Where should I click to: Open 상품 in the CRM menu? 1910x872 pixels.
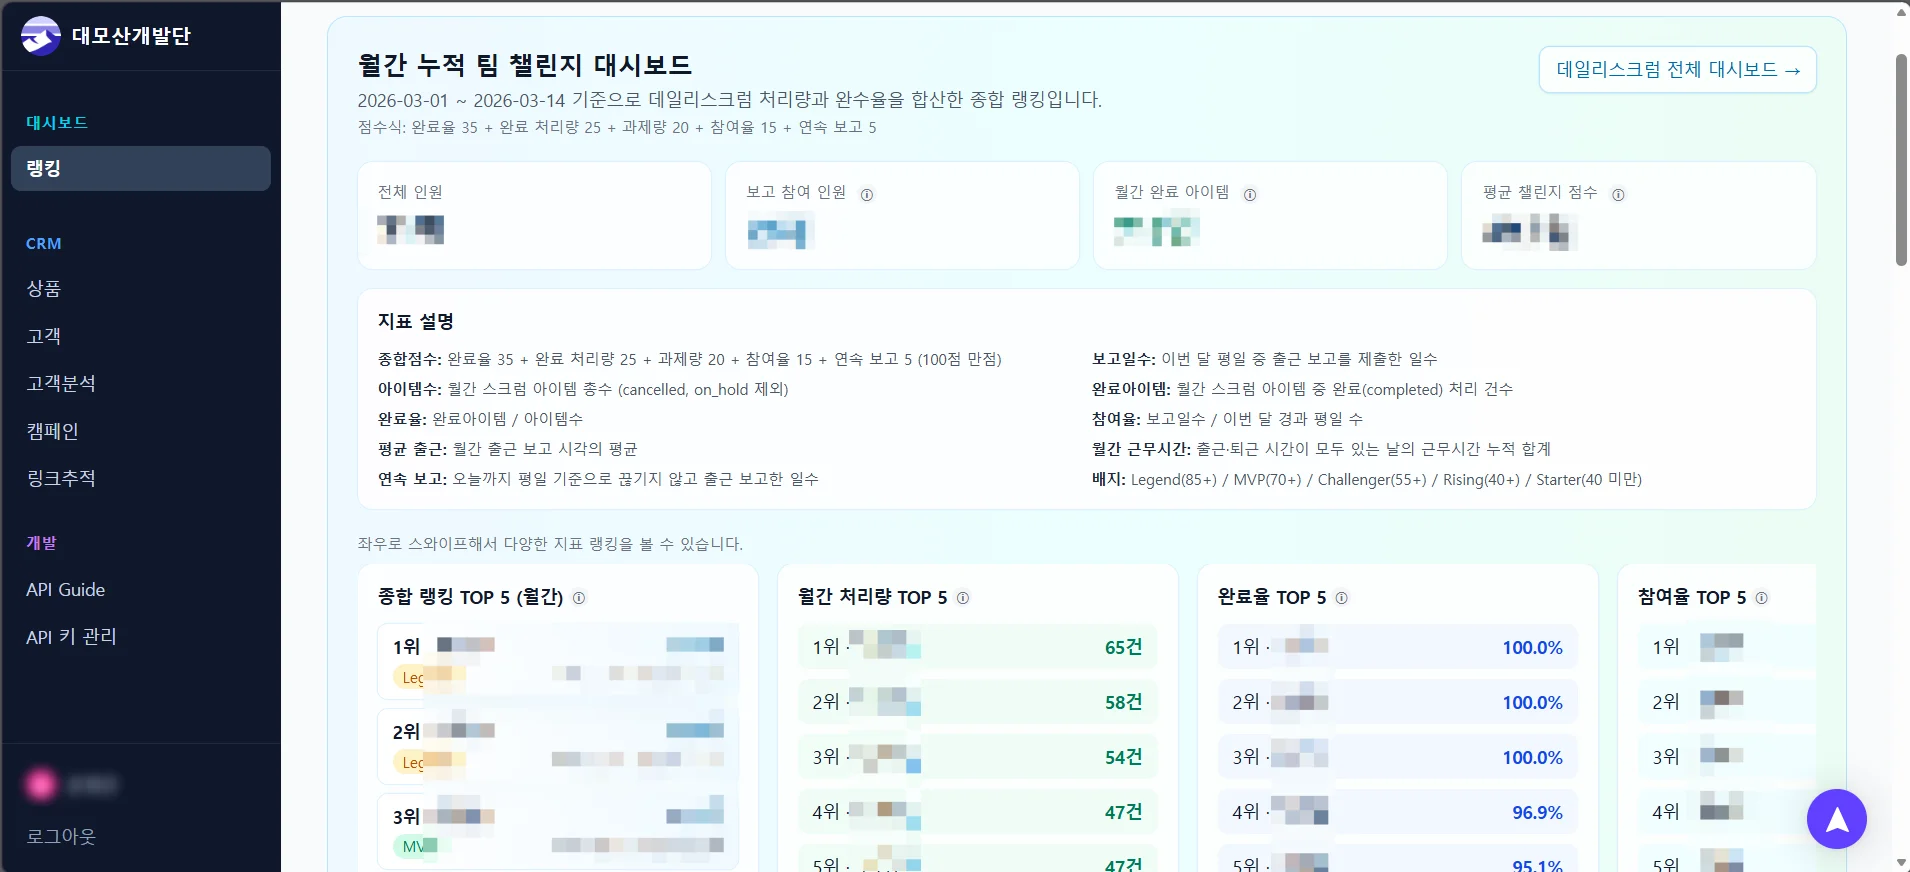coord(44,289)
